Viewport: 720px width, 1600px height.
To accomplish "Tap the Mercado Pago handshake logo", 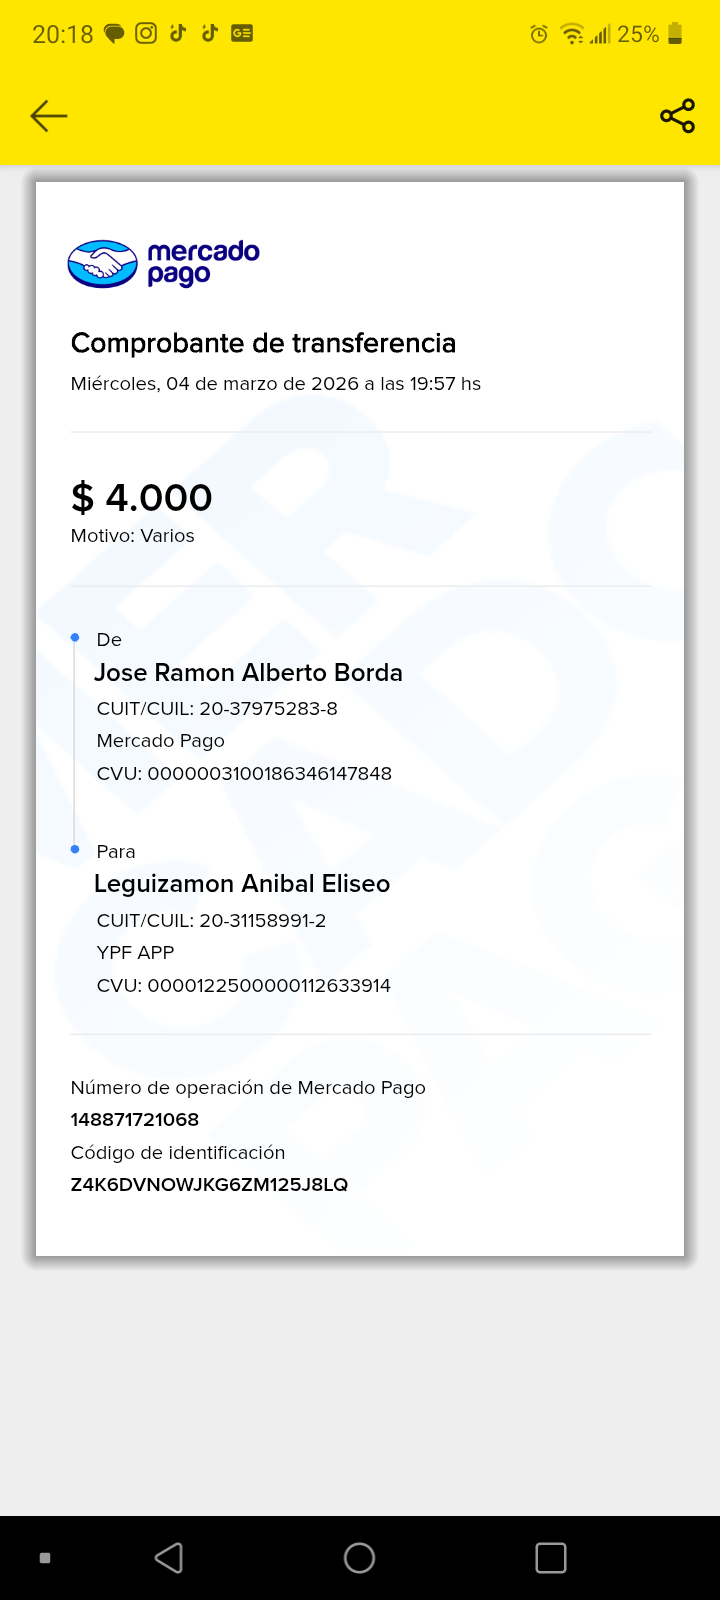I will click(x=102, y=264).
